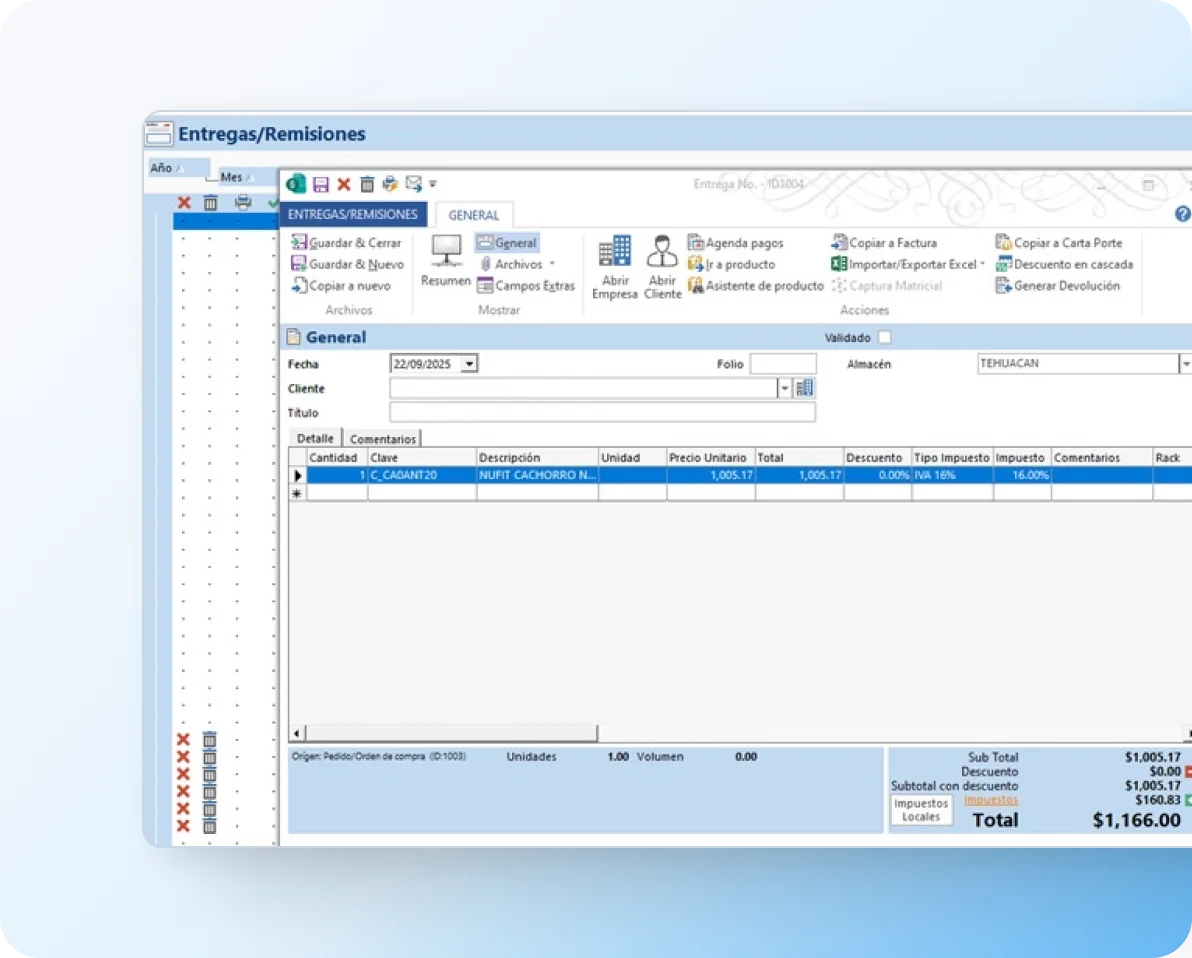Click the client lookup icon beside Cliente field
Image resolution: width=1192 pixels, height=958 pixels.
click(805, 388)
